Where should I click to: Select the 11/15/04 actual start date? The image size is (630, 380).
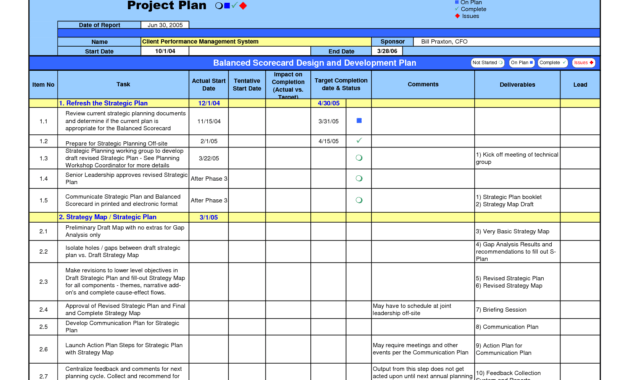pyautogui.click(x=209, y=121)
